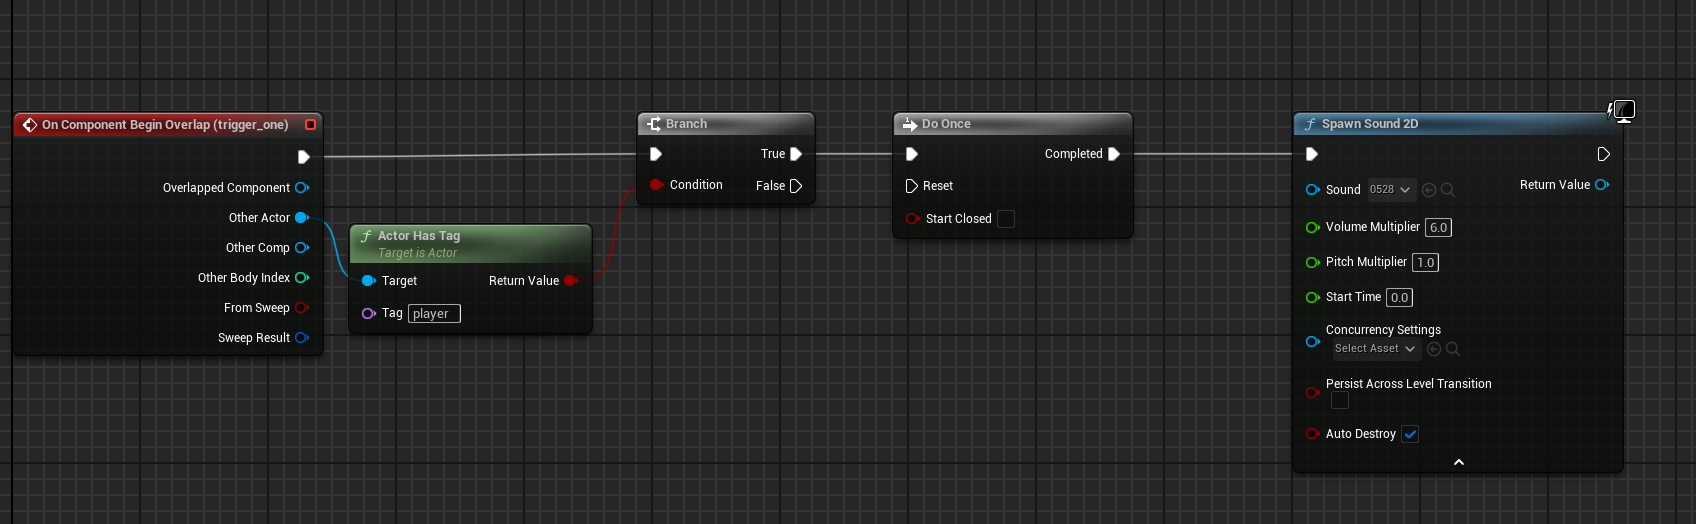The height and width of the screenshot is (524, 1696).
Task: Click the Actor Has Tag Target input pin
Action: [x=368, y=281]
